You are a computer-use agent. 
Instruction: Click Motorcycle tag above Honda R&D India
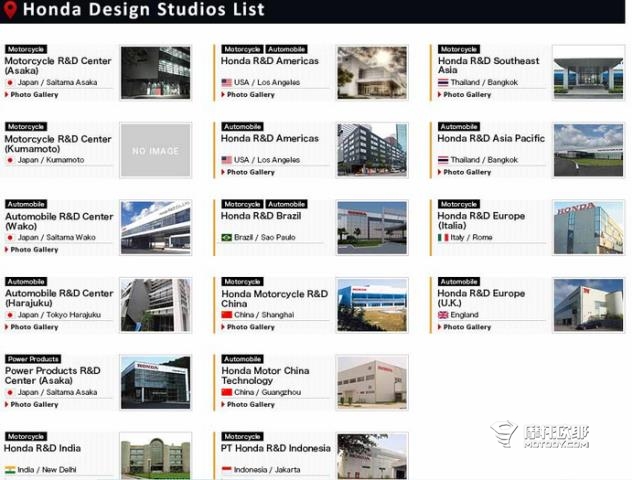26,436
